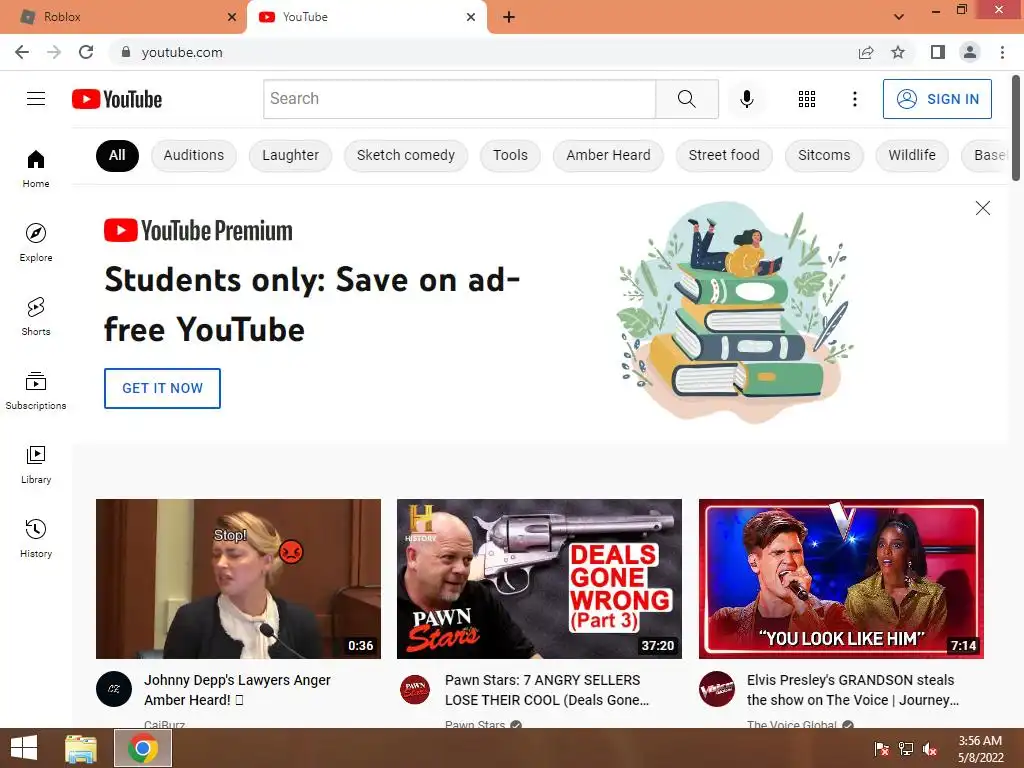Select the Tools filter chip
The image size is (1024, 768).
(x=510, y=155)
